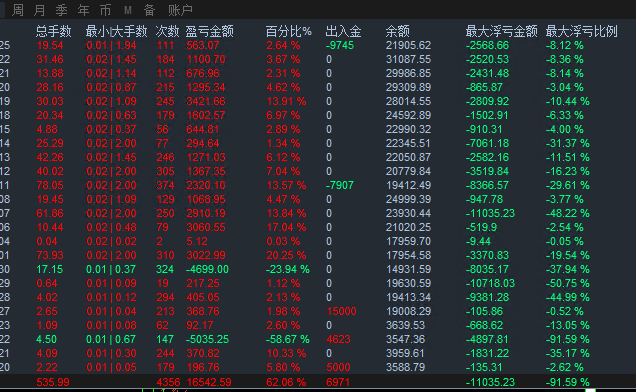Click the lot range cell 0.01 | 0.67
The width and height of the screenshot is (636, 392).
(x=112, y=339)
